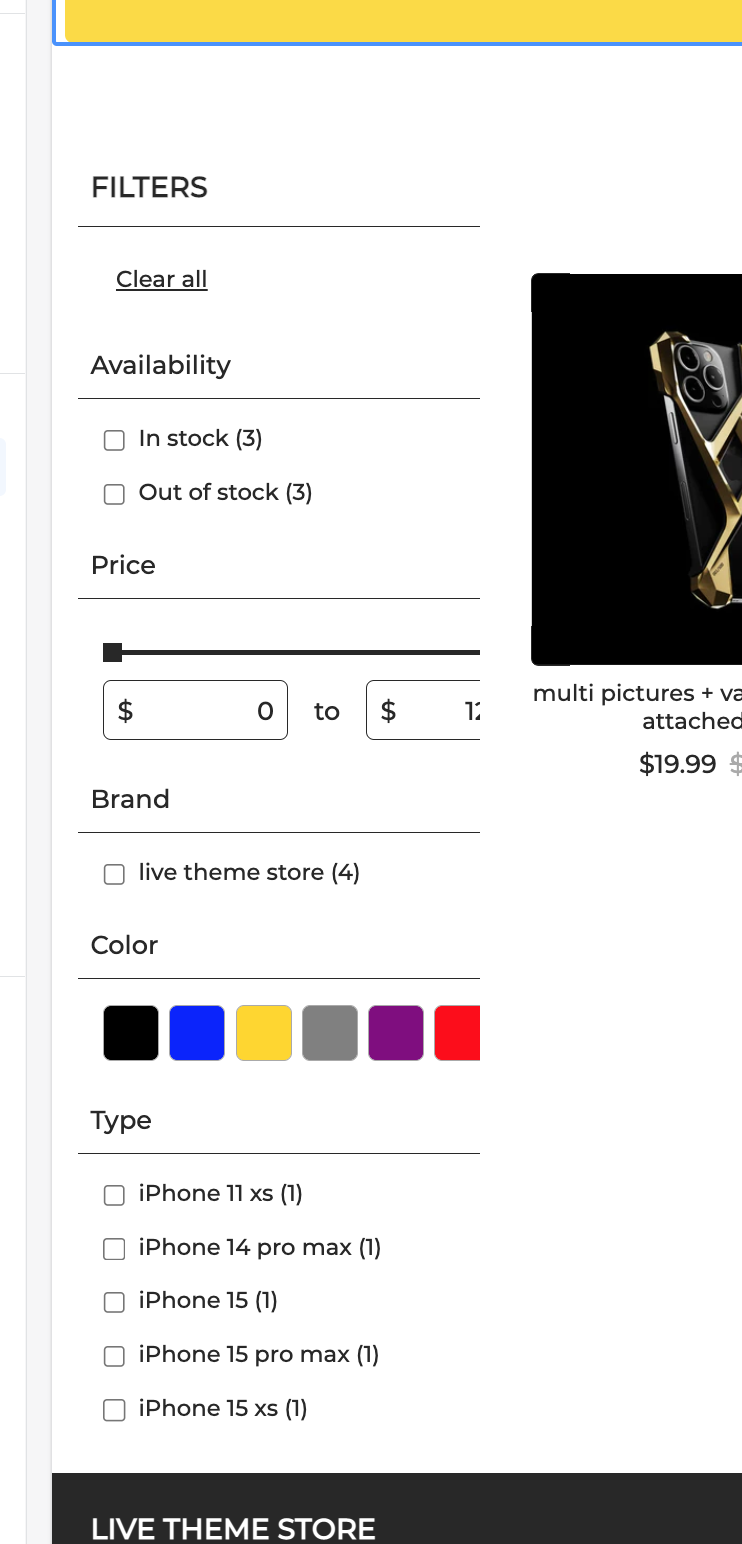Open the gold phone case product image

click(636, 469)
